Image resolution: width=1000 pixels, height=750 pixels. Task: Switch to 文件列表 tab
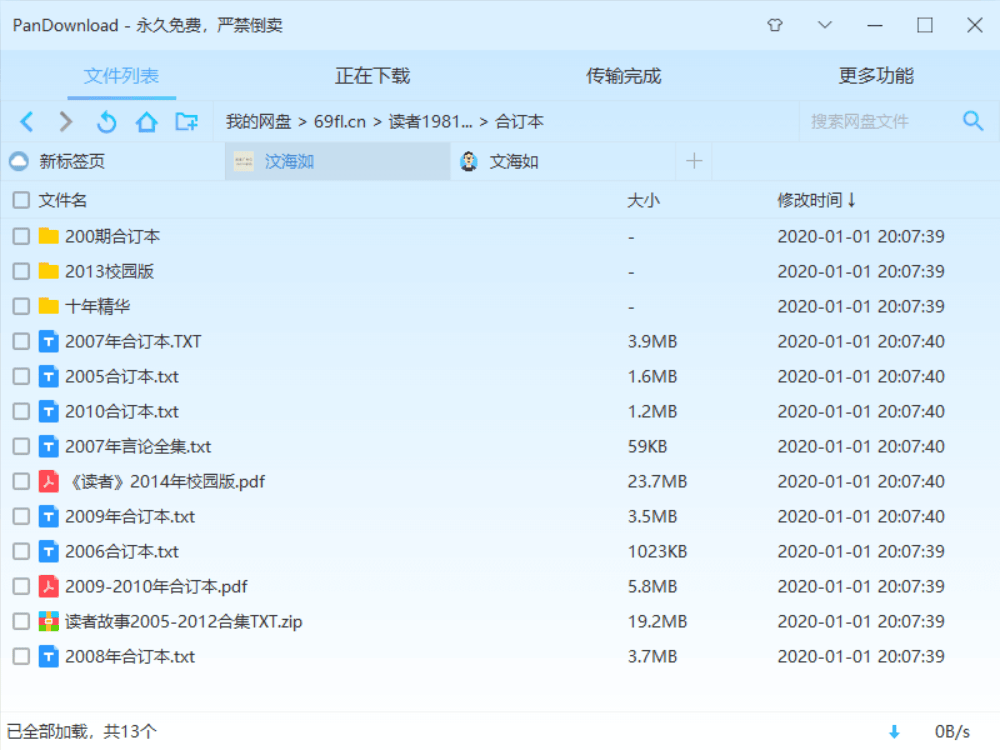[x=121, y=76]
